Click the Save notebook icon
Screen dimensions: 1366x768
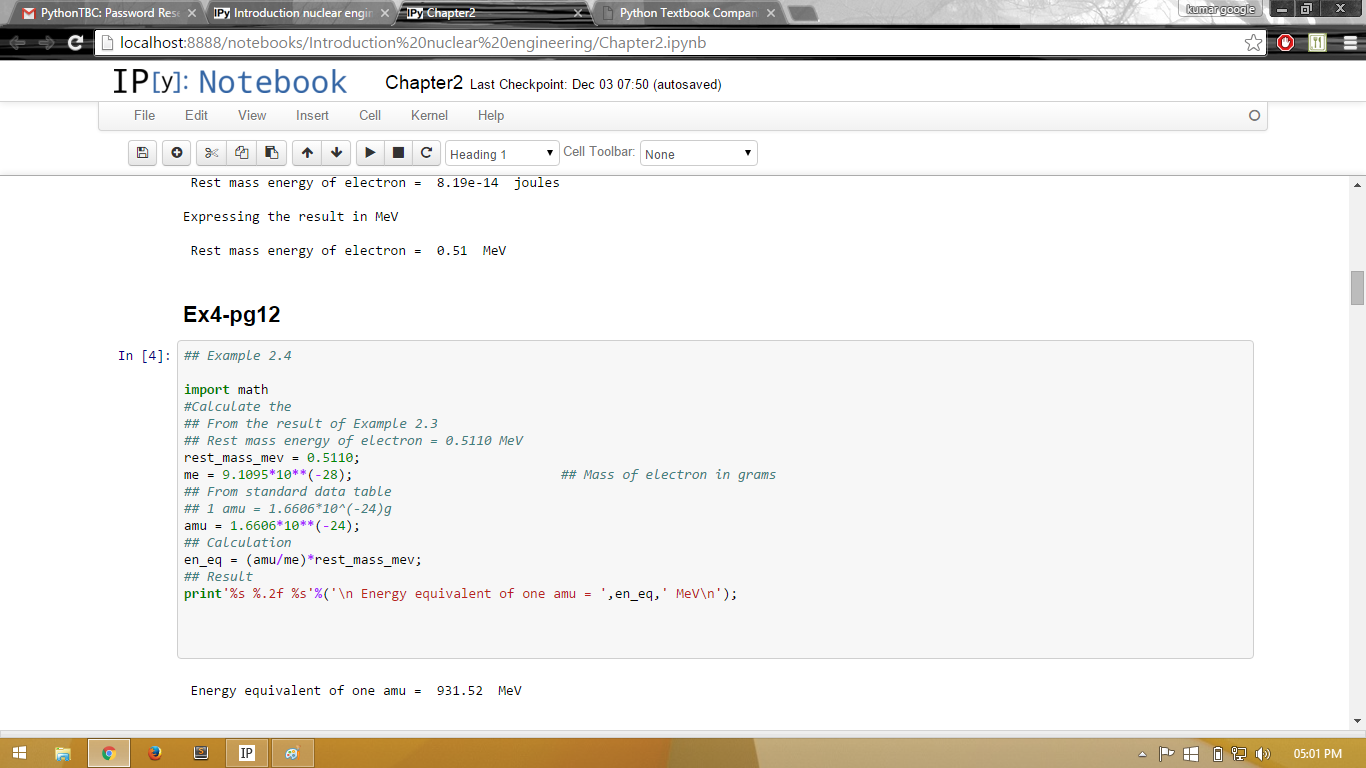click(142, 153)
